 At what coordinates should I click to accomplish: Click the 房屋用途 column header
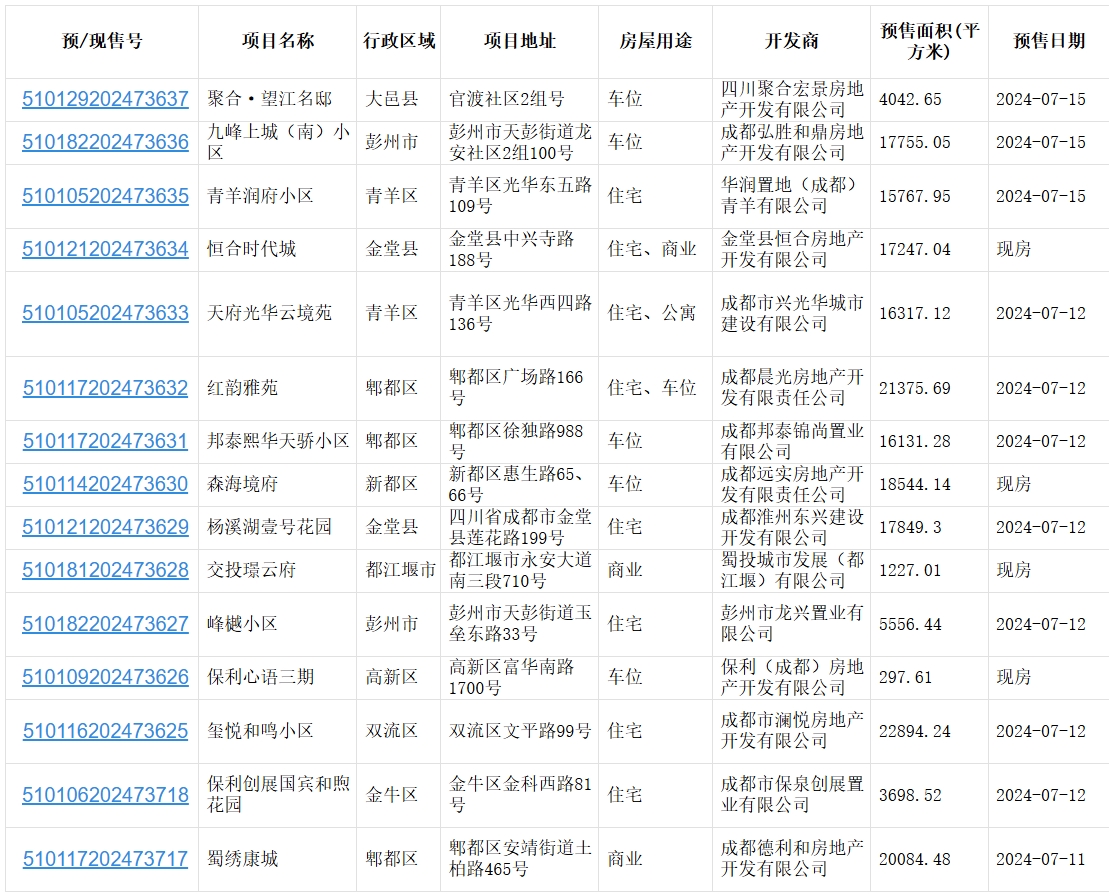(656, 41)
